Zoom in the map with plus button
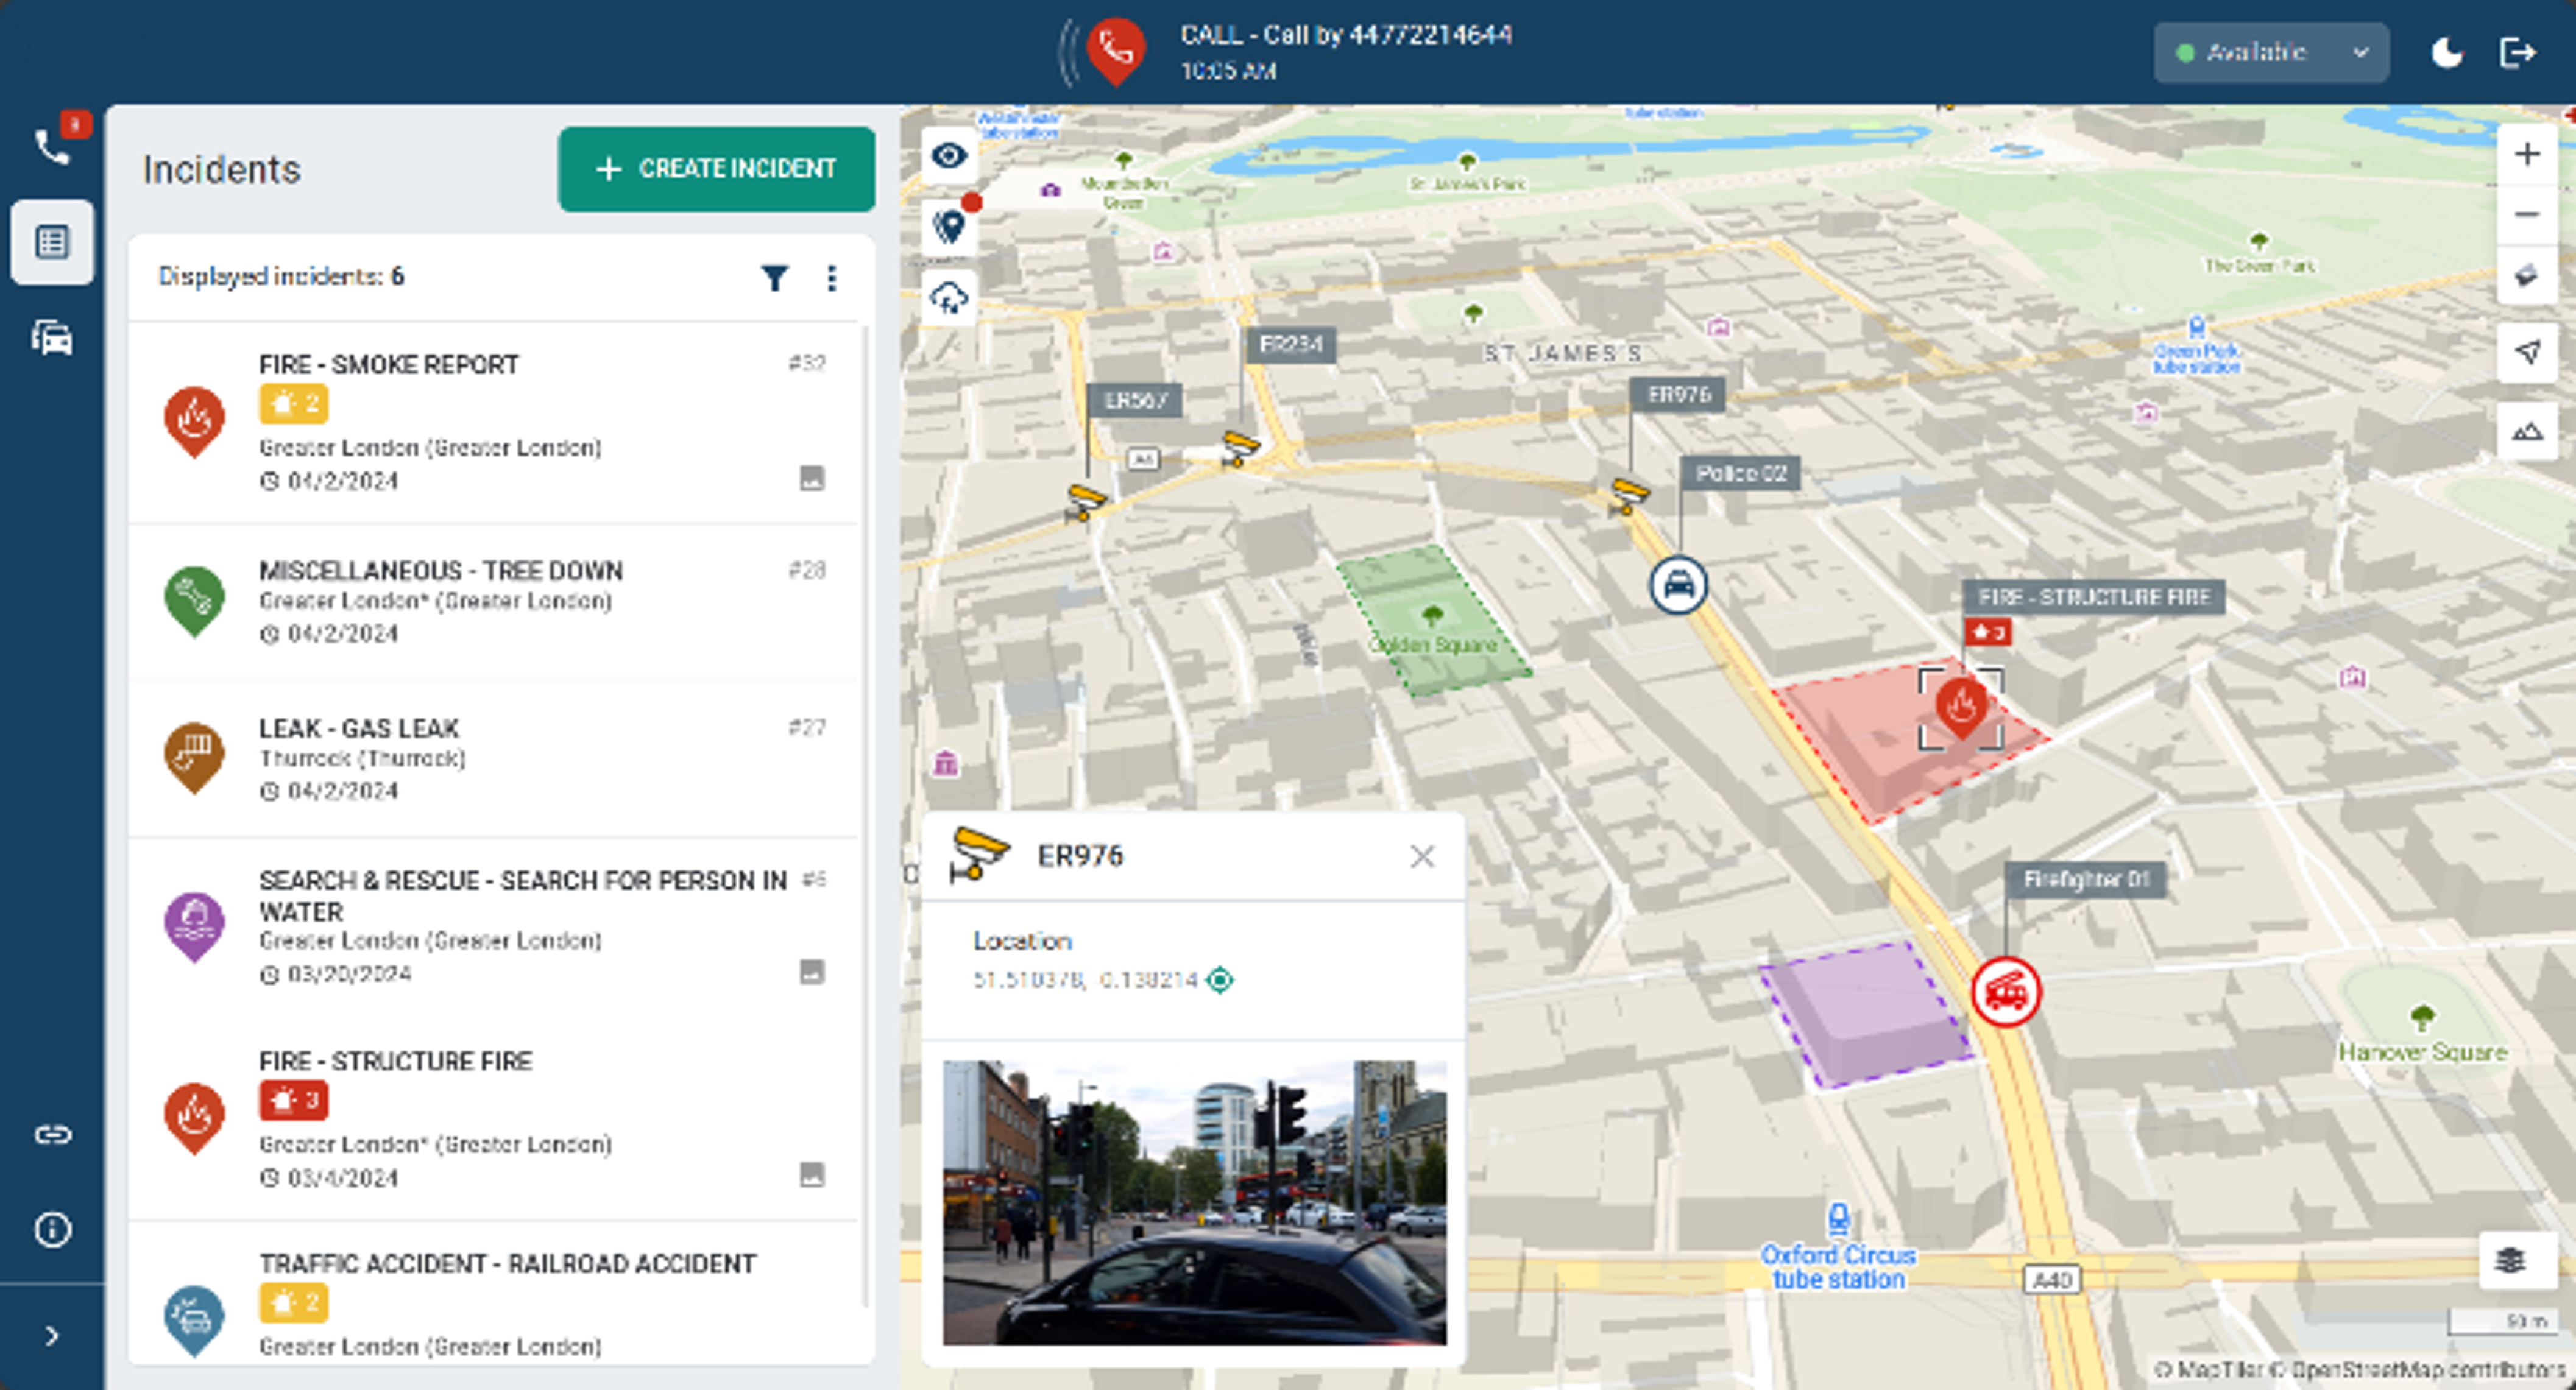The width and height of the screenshot is (2576, 1390). click(2526, 154)
